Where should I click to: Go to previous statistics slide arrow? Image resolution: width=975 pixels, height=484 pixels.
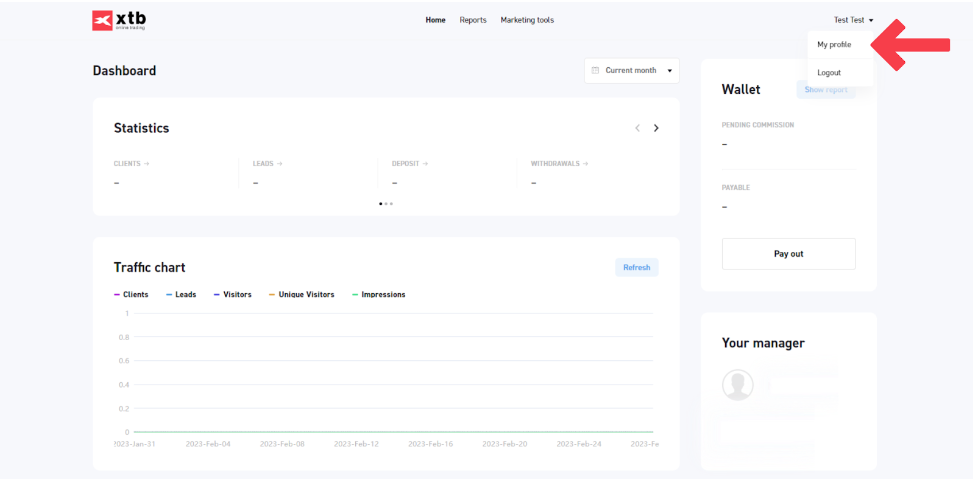point(637,128)
